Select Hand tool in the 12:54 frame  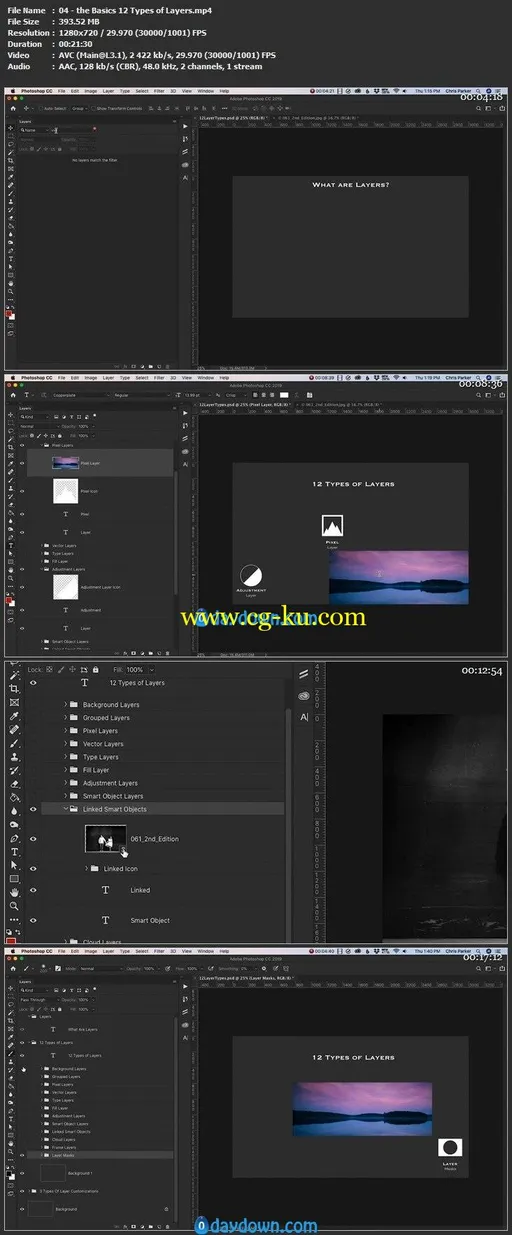(14, 893)
